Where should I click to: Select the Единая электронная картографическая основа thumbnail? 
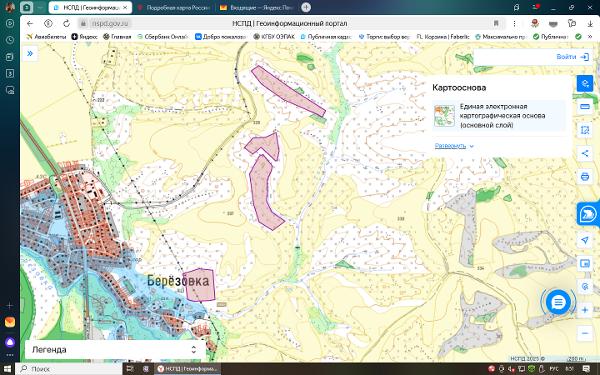444,116
